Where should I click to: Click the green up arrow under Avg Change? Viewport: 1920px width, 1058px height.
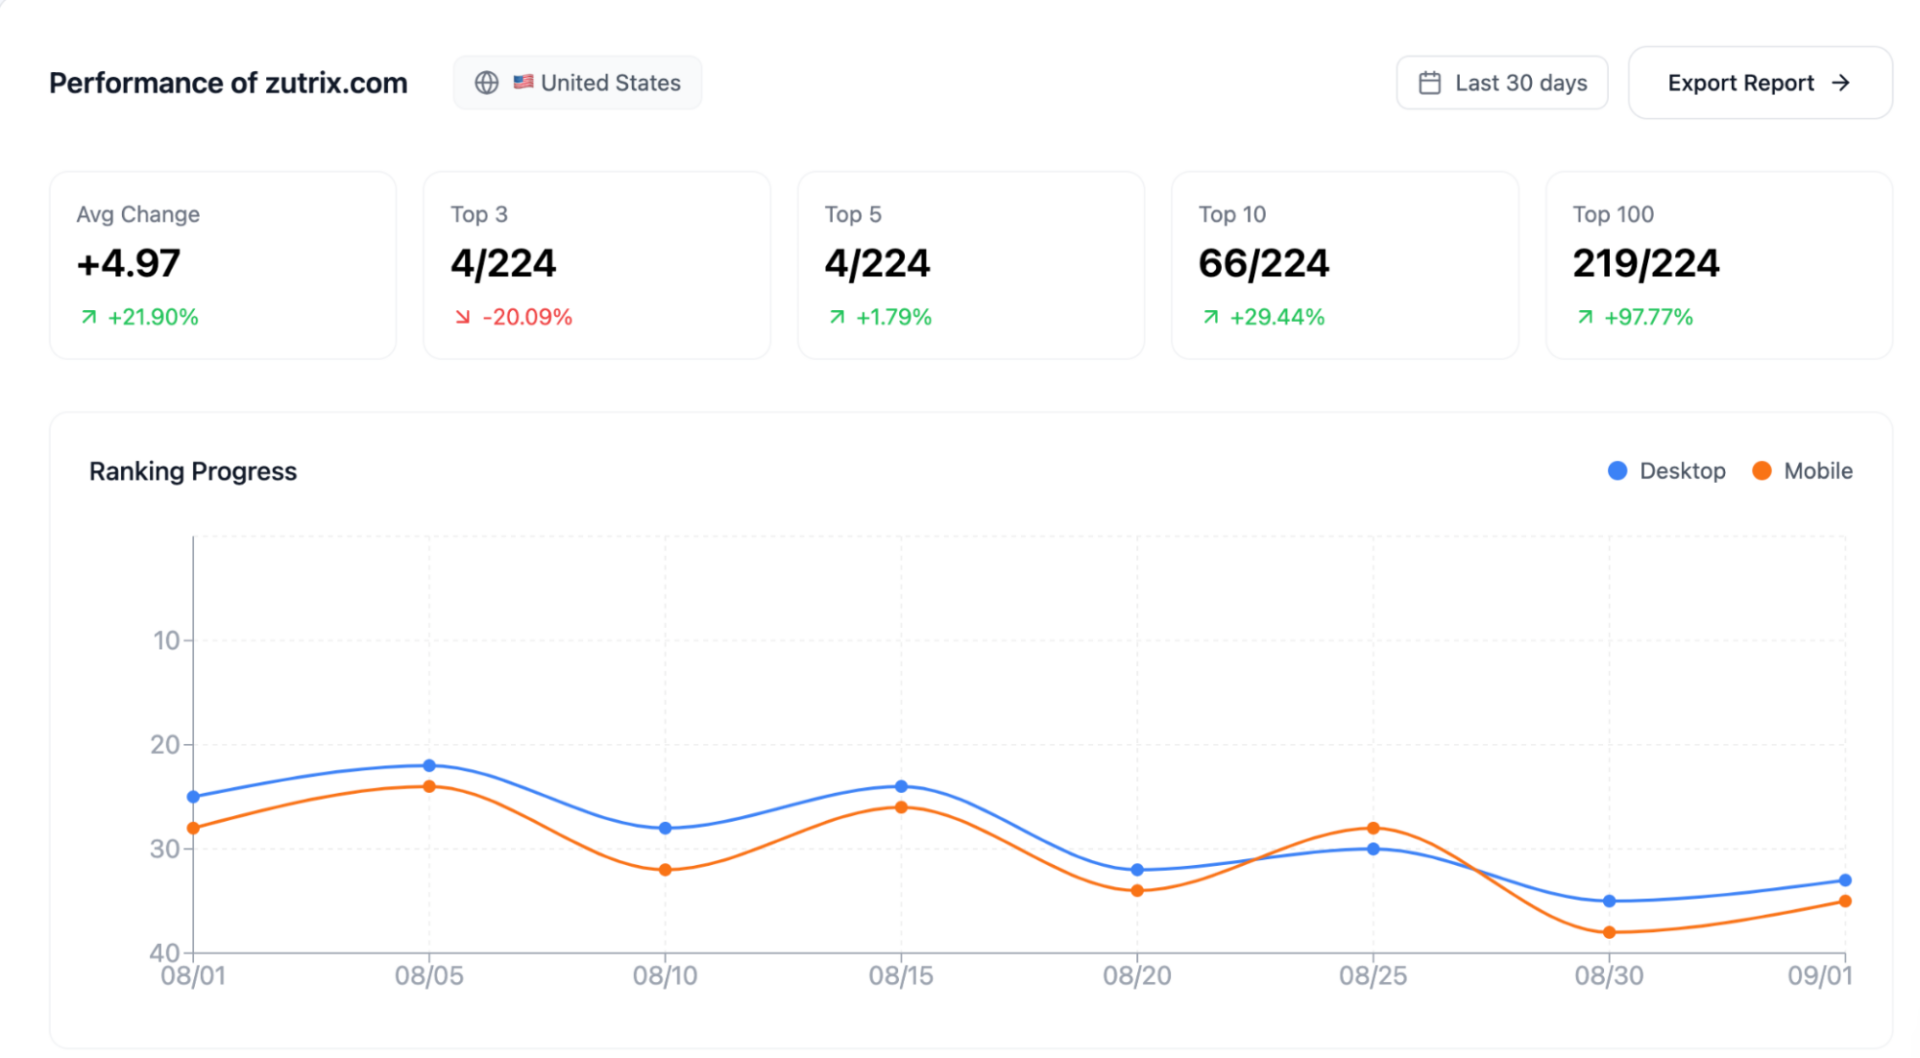tap(89, 317)
